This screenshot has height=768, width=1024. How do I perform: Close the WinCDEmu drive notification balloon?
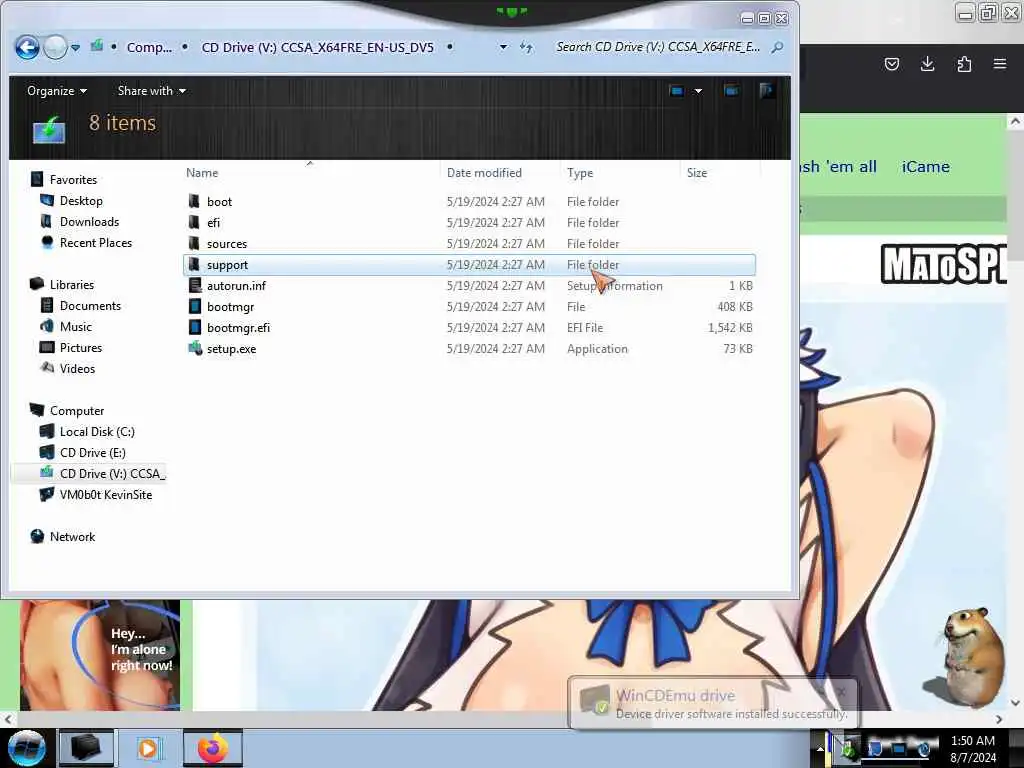[842, 691]
